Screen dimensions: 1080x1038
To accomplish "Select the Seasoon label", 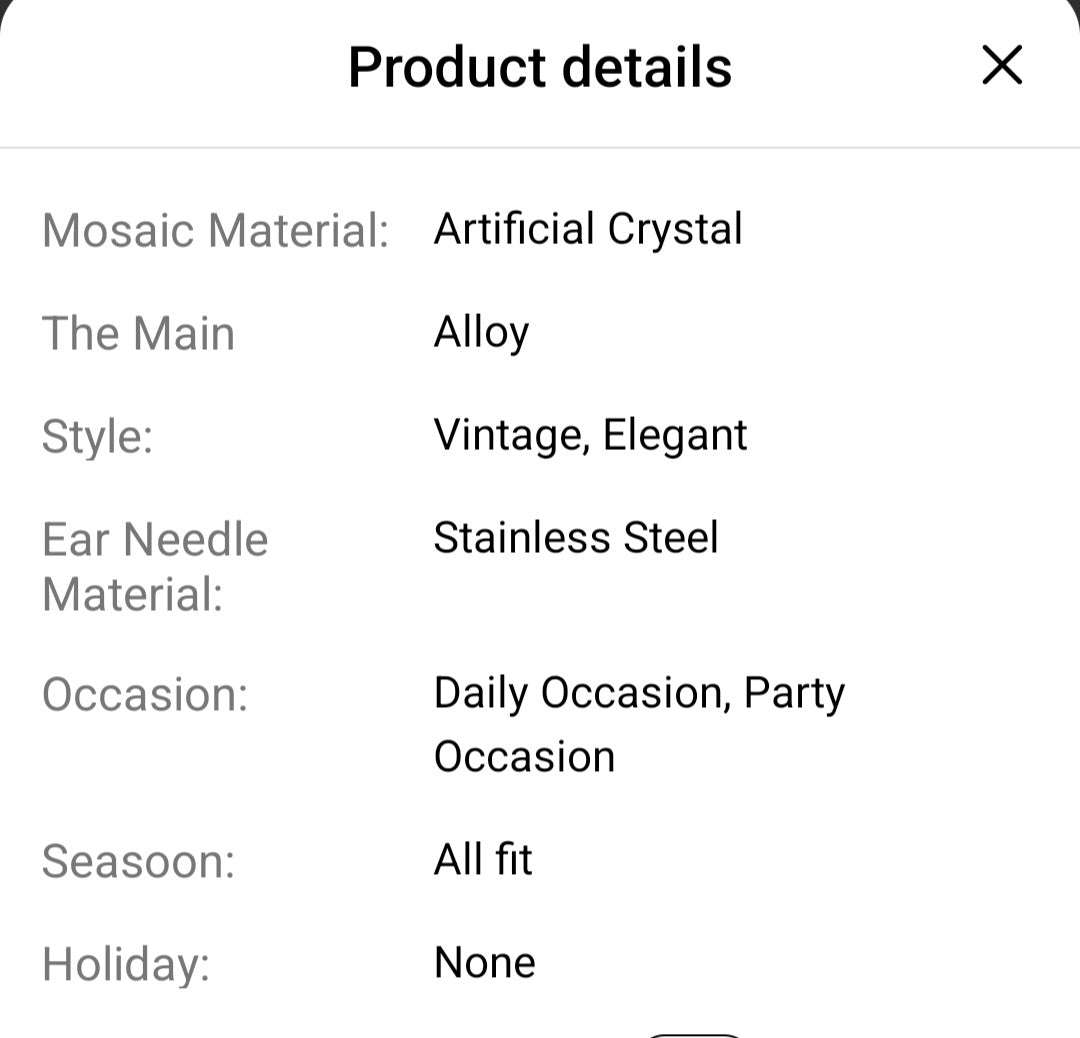I will [138, 861].
